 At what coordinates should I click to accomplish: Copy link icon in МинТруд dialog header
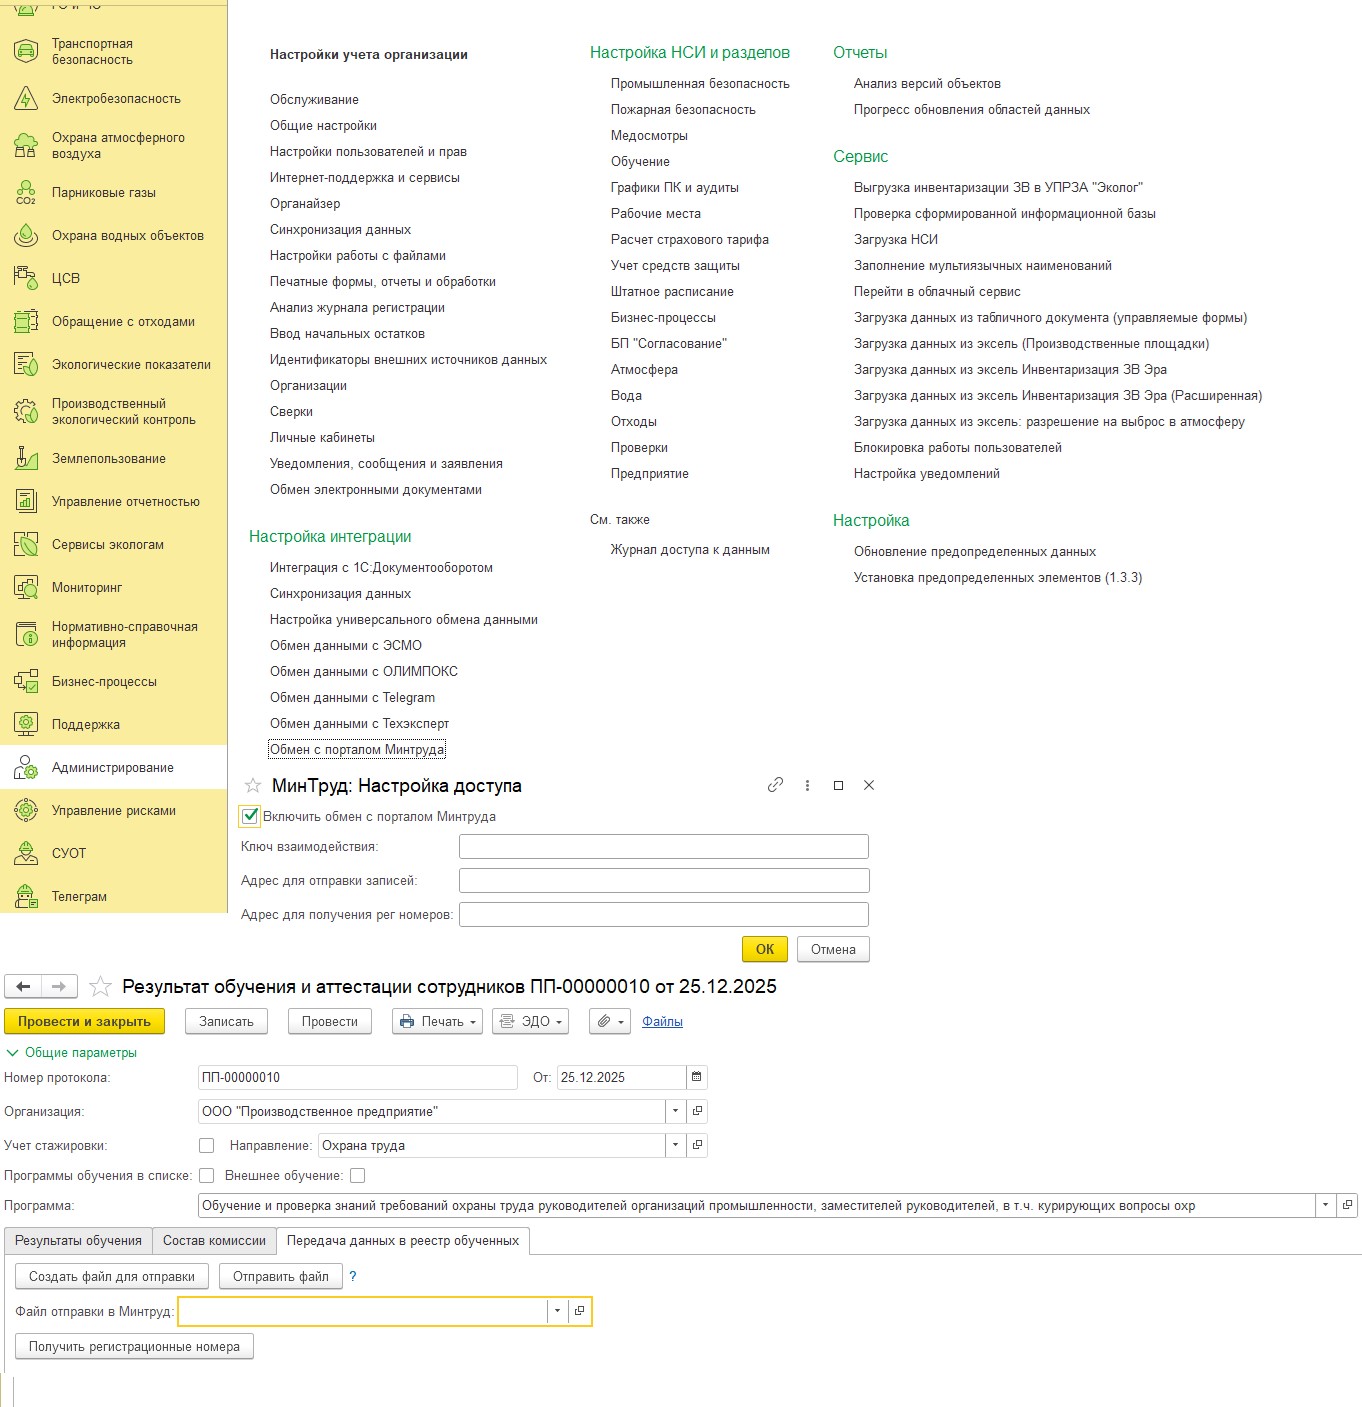click(x=775, y=785)
